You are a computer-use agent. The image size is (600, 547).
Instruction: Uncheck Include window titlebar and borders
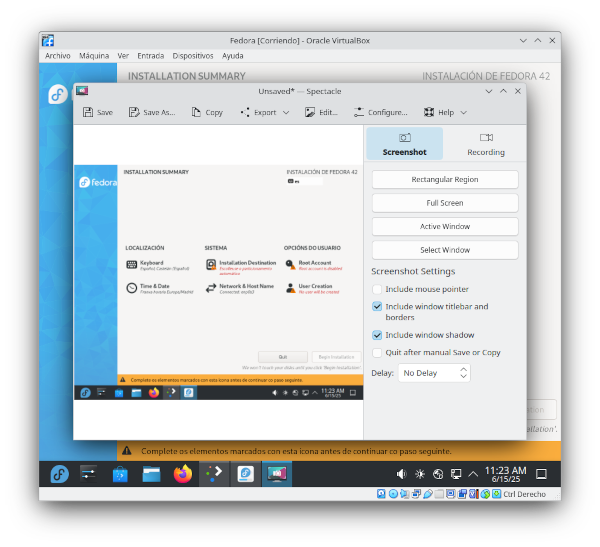coord(377,307)
